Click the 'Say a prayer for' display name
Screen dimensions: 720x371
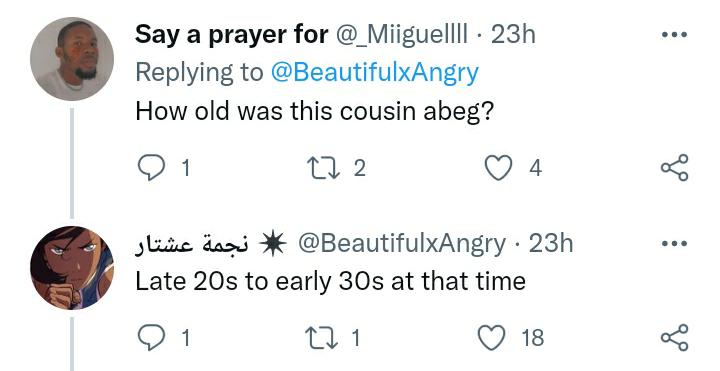[232, 35]
